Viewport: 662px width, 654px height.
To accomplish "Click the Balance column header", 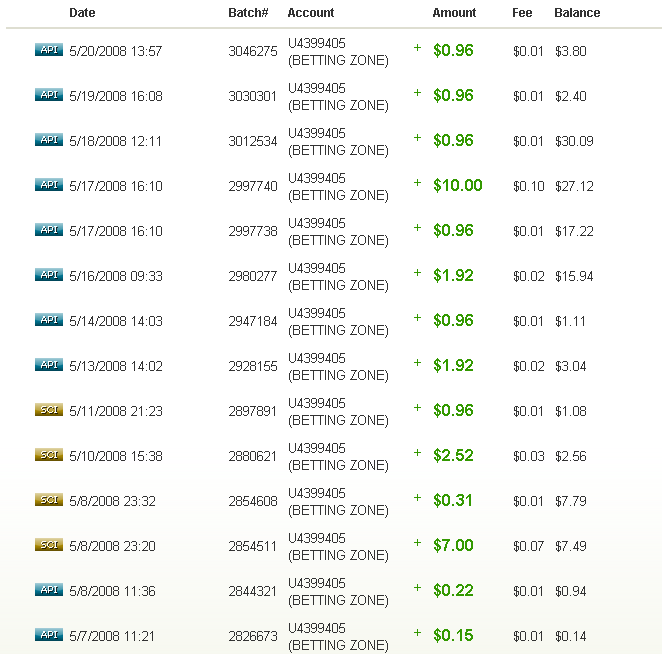I will [577, 13].
